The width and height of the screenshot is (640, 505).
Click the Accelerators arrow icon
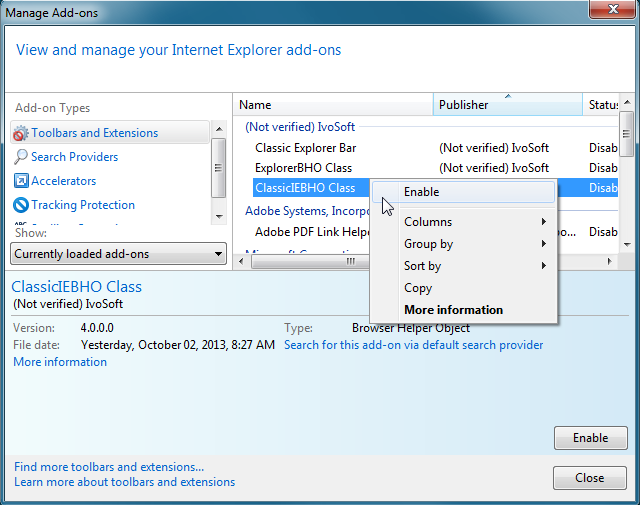(x=21, y=180)
